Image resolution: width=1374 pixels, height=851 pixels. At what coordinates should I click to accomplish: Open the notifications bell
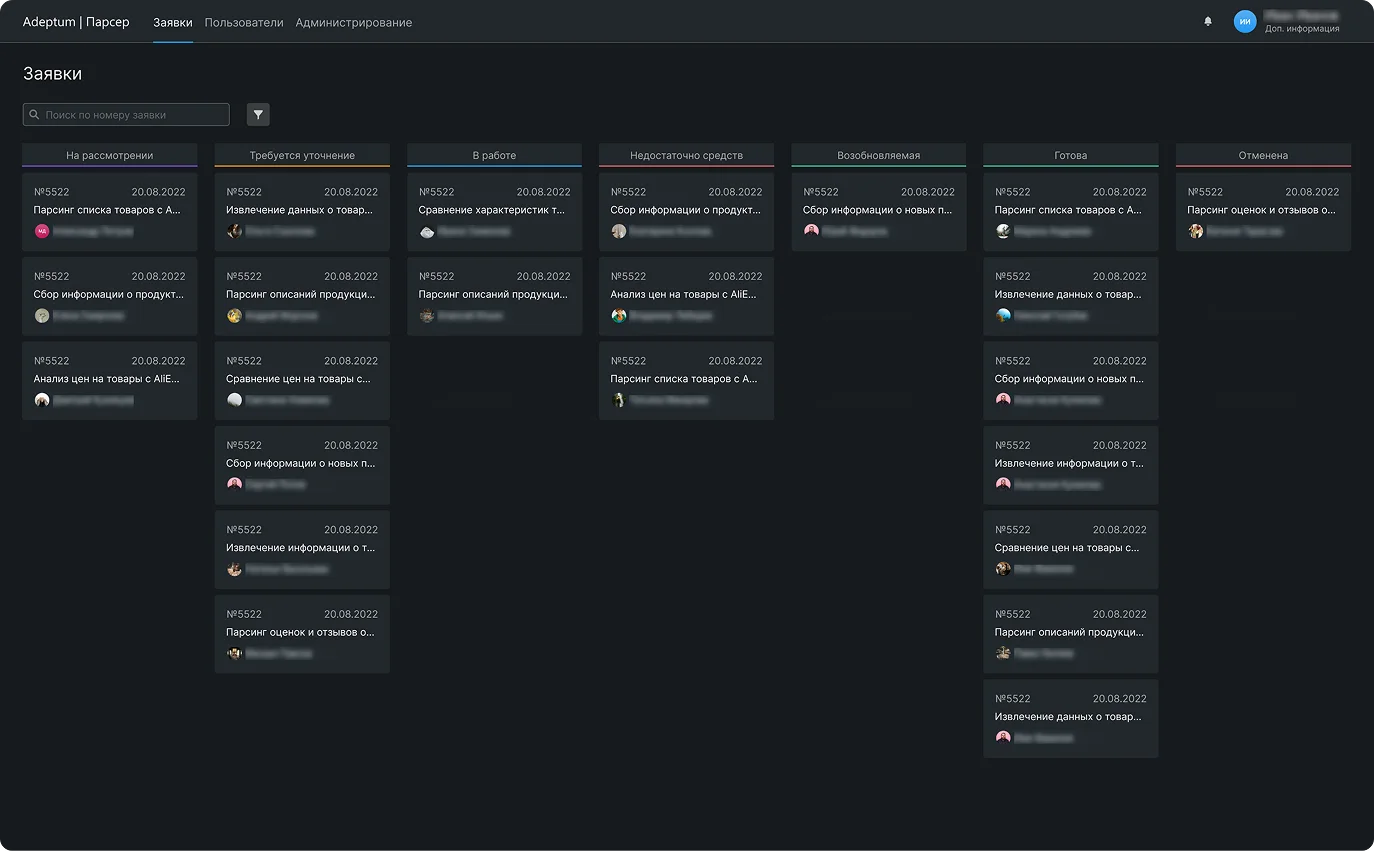coord(1208,21)
